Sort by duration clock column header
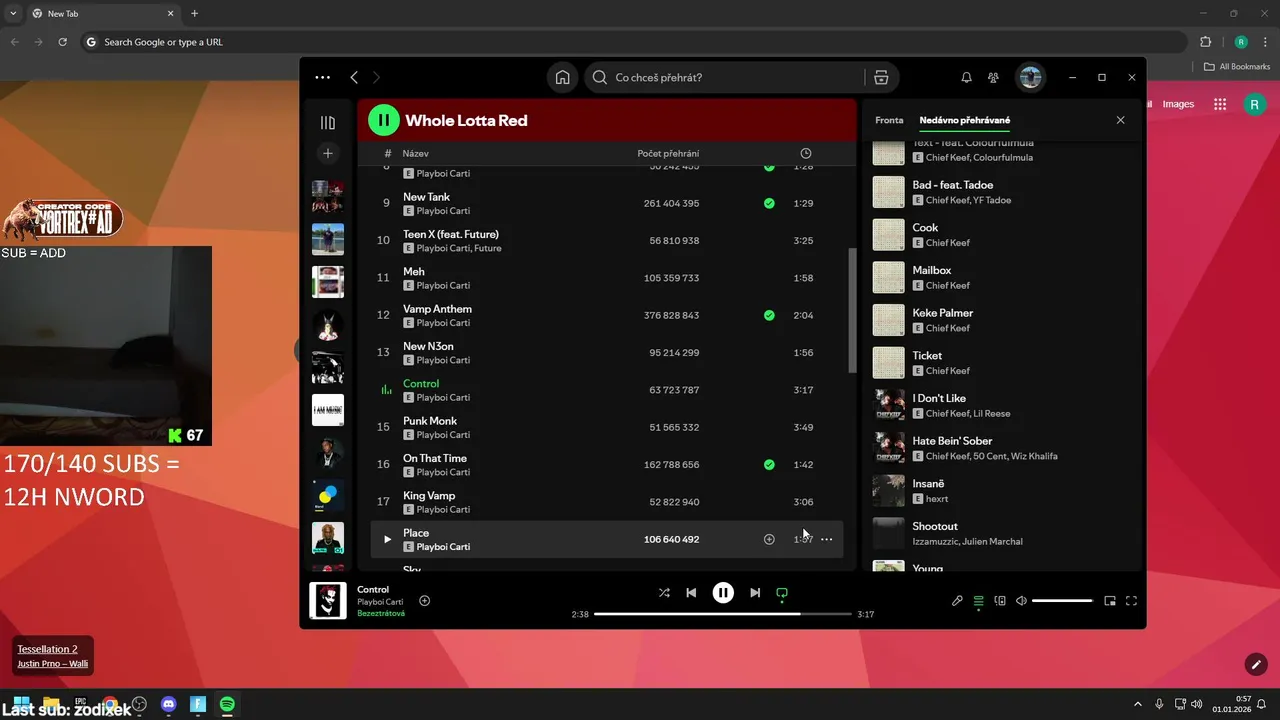 [806, 153]
